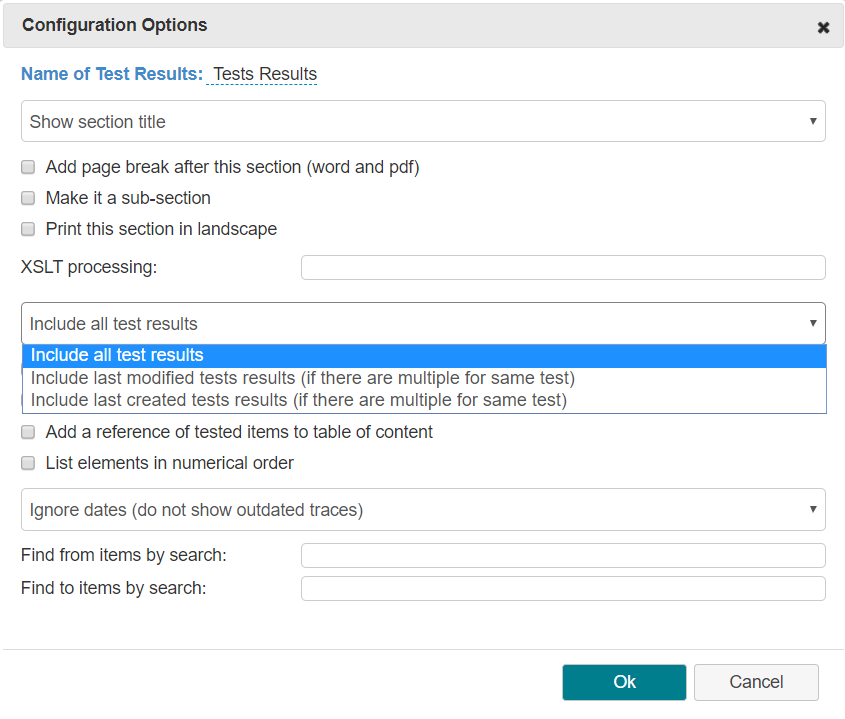Toggle Print this section in landscape

[x=28, y=229]
